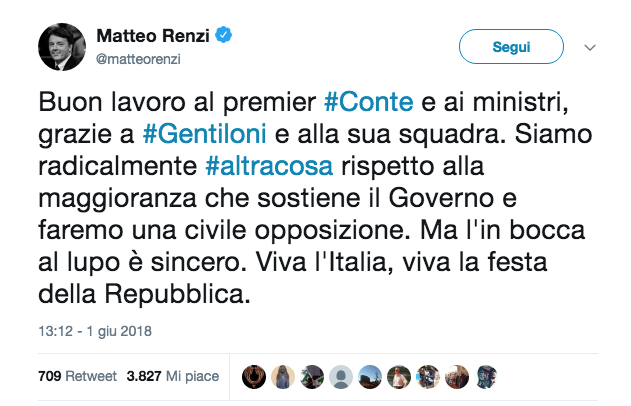Screen dimensions: 631x406
Task: Click the gray default-silhouette liker avatar
Action: 342,376
